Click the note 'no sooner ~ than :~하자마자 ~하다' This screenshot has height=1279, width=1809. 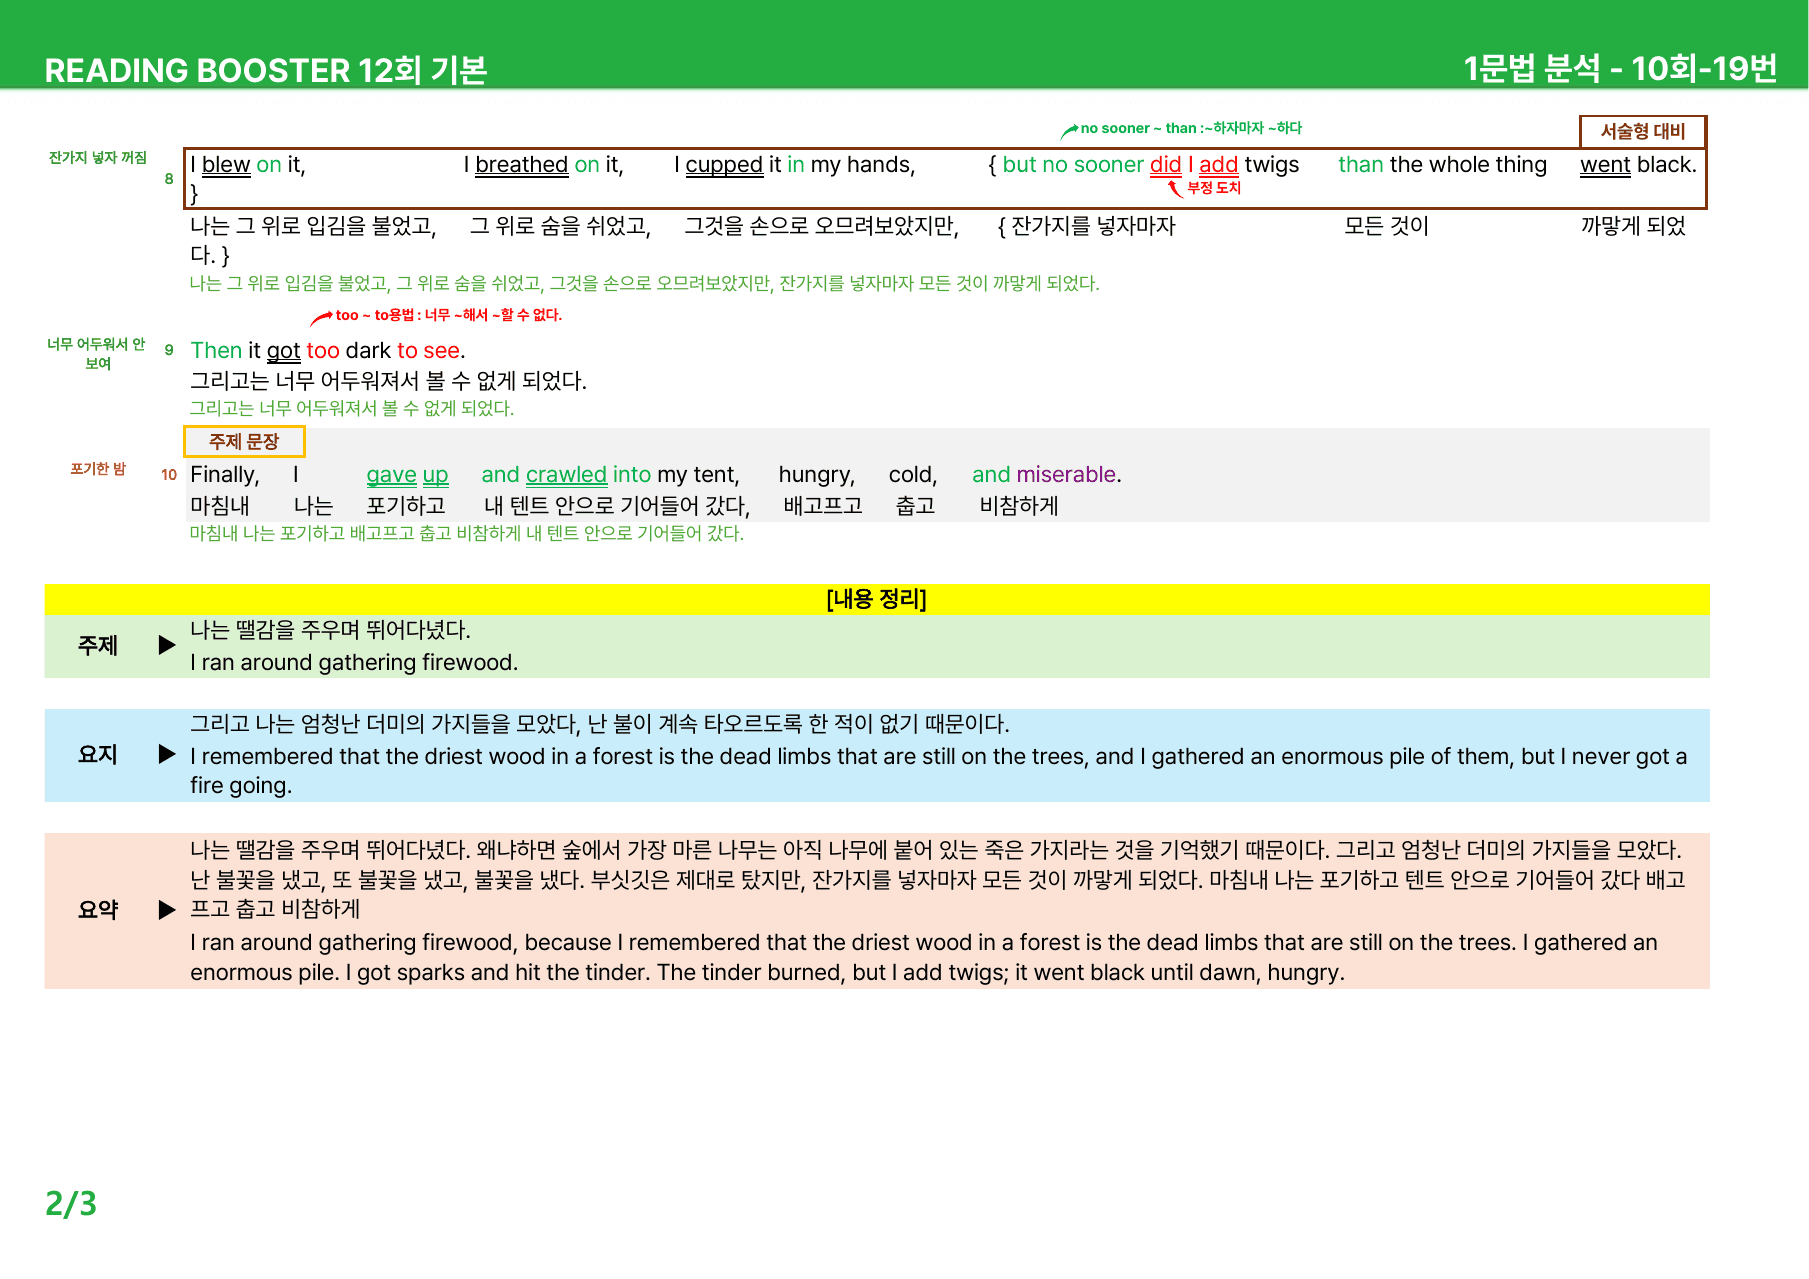coord(1191,128)
